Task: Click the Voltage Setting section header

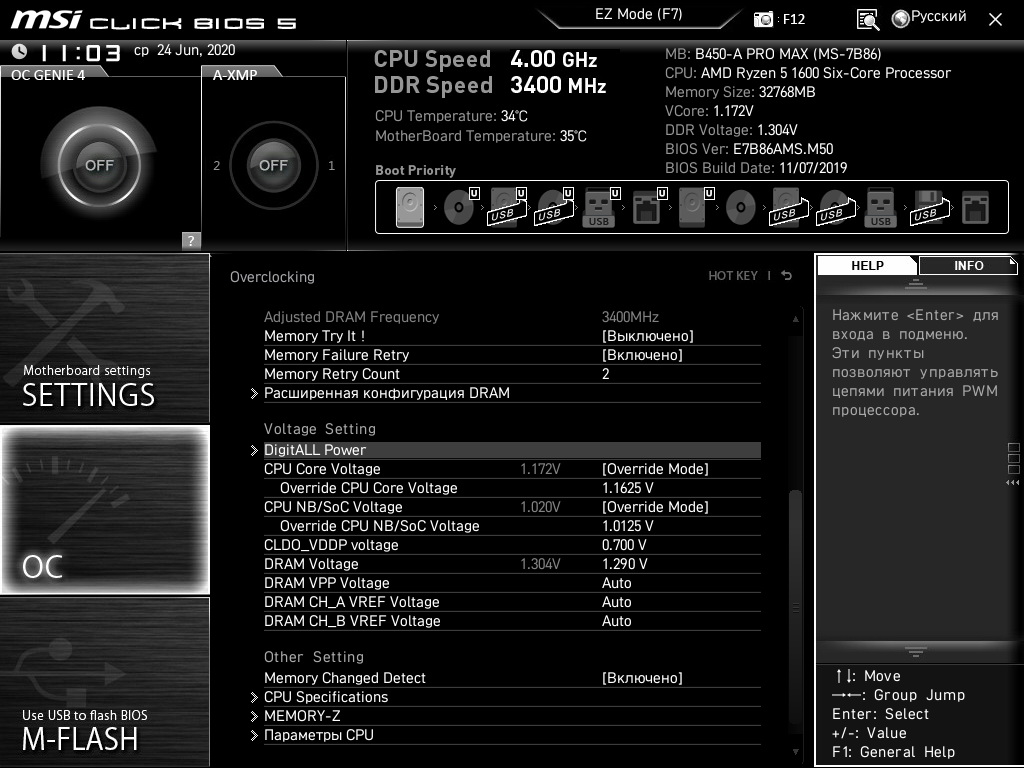Action: [320, 429]
